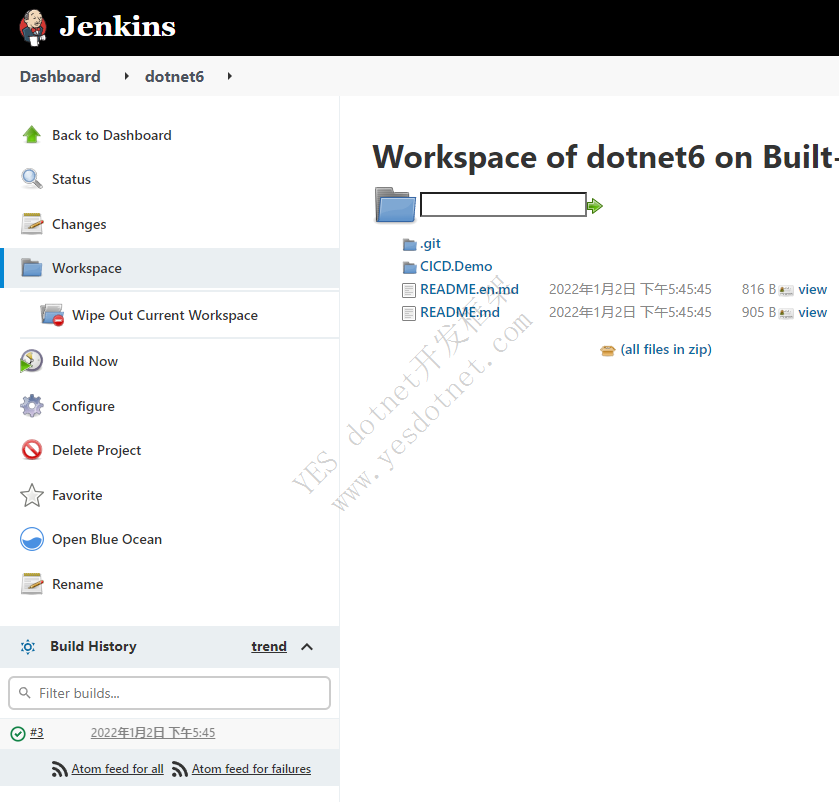Click the CICD.Demo folder icon
This screenshot has height=802, width=839.
pos(409,267)
